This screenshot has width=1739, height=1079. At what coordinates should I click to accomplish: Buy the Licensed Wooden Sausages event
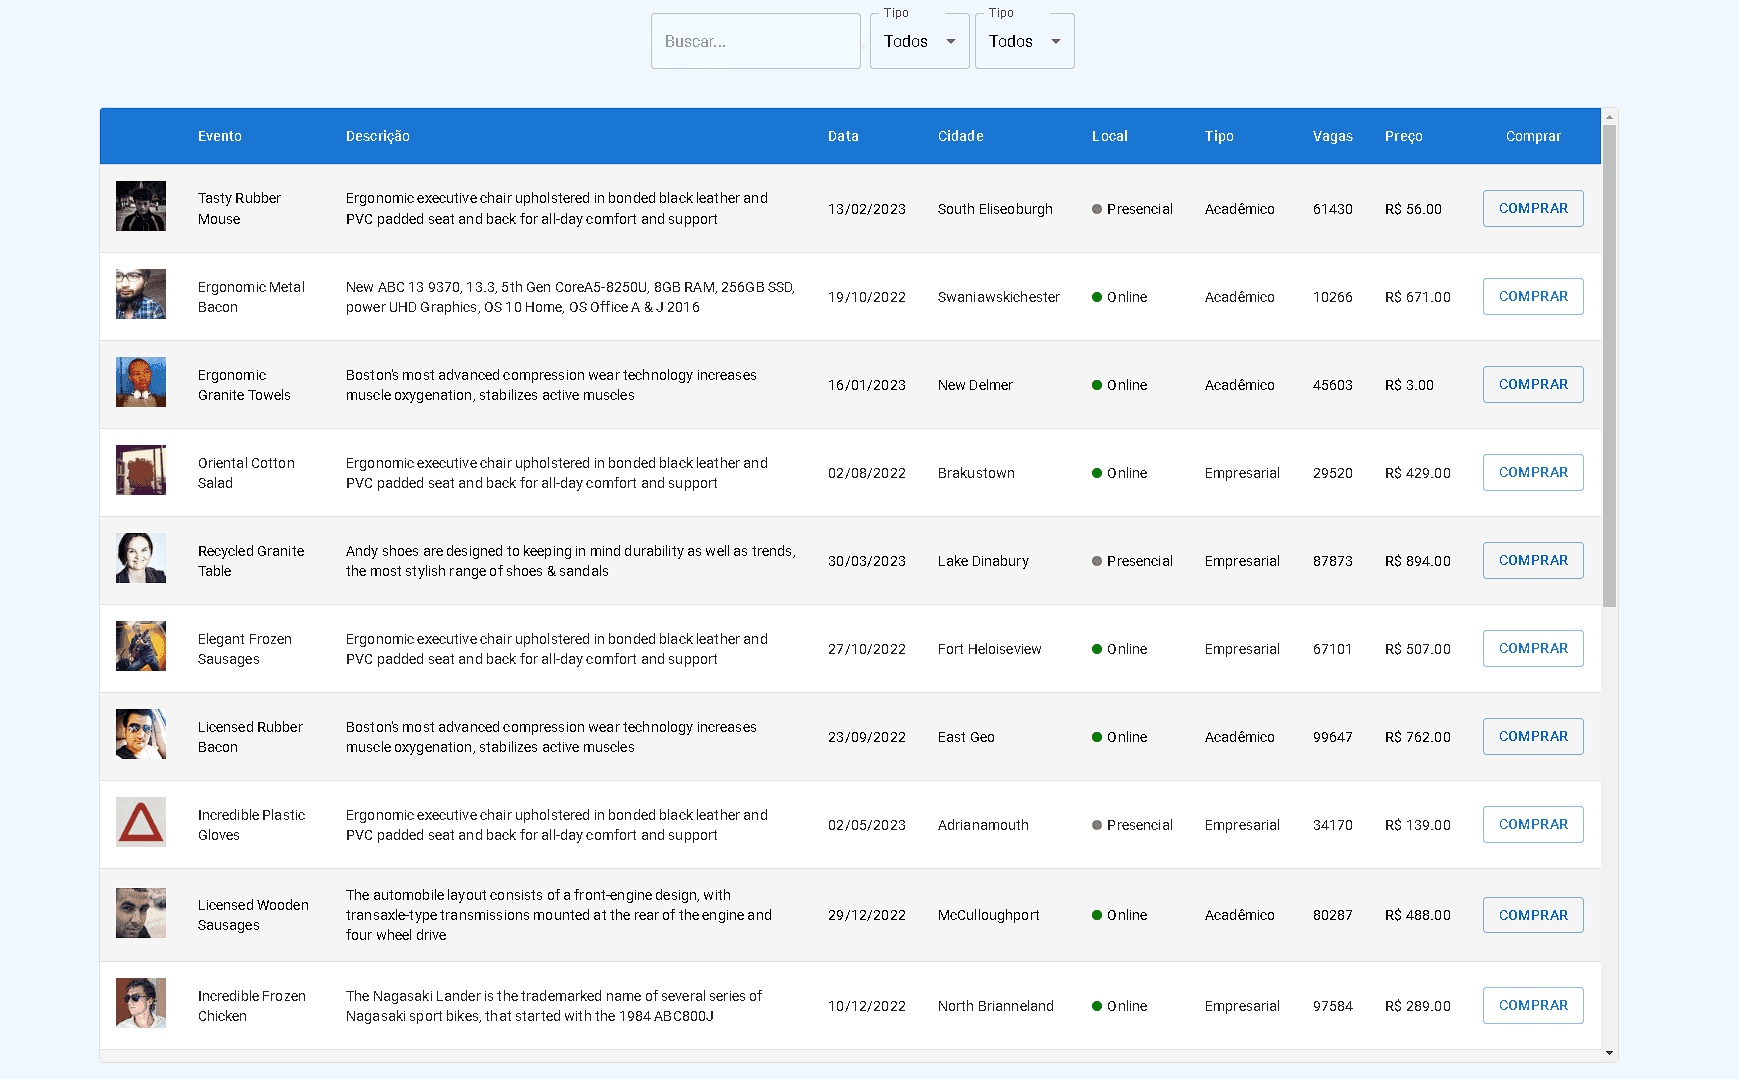coord(1533,915)
